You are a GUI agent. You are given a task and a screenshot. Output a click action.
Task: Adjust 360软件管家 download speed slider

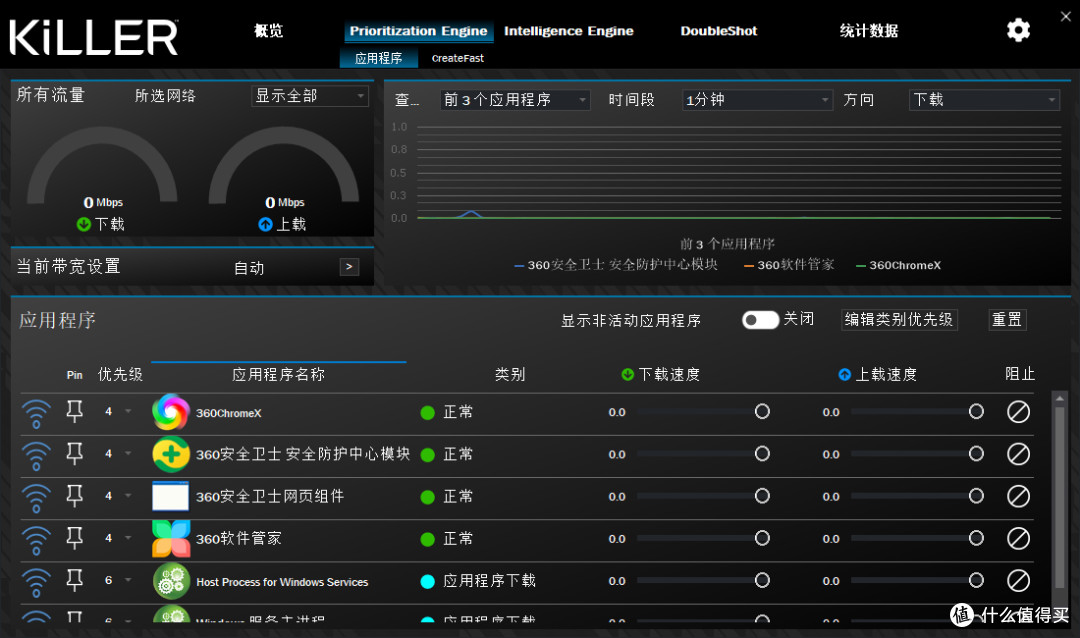click(x=703, y=538)
